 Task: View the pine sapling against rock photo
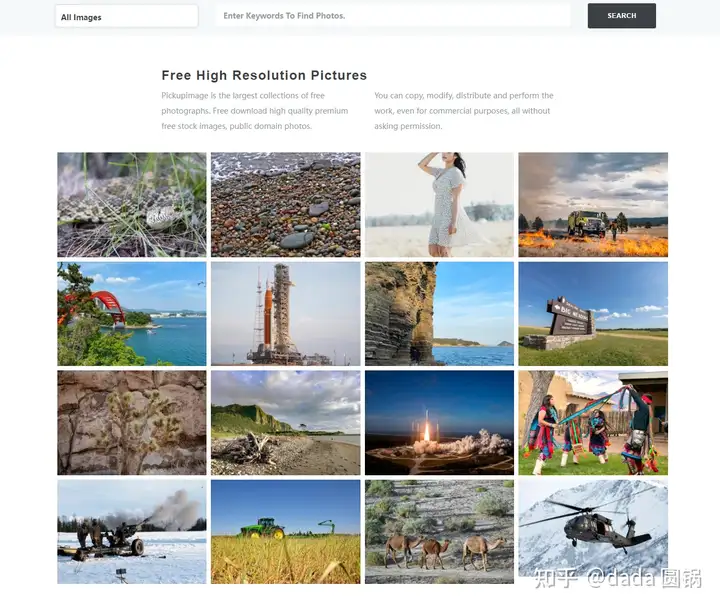[132, 423]
